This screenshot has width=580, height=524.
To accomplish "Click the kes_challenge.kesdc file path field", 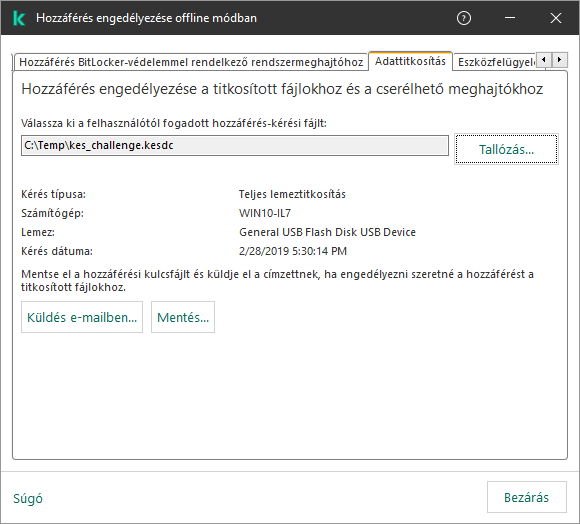I will [x=235, y=145].
